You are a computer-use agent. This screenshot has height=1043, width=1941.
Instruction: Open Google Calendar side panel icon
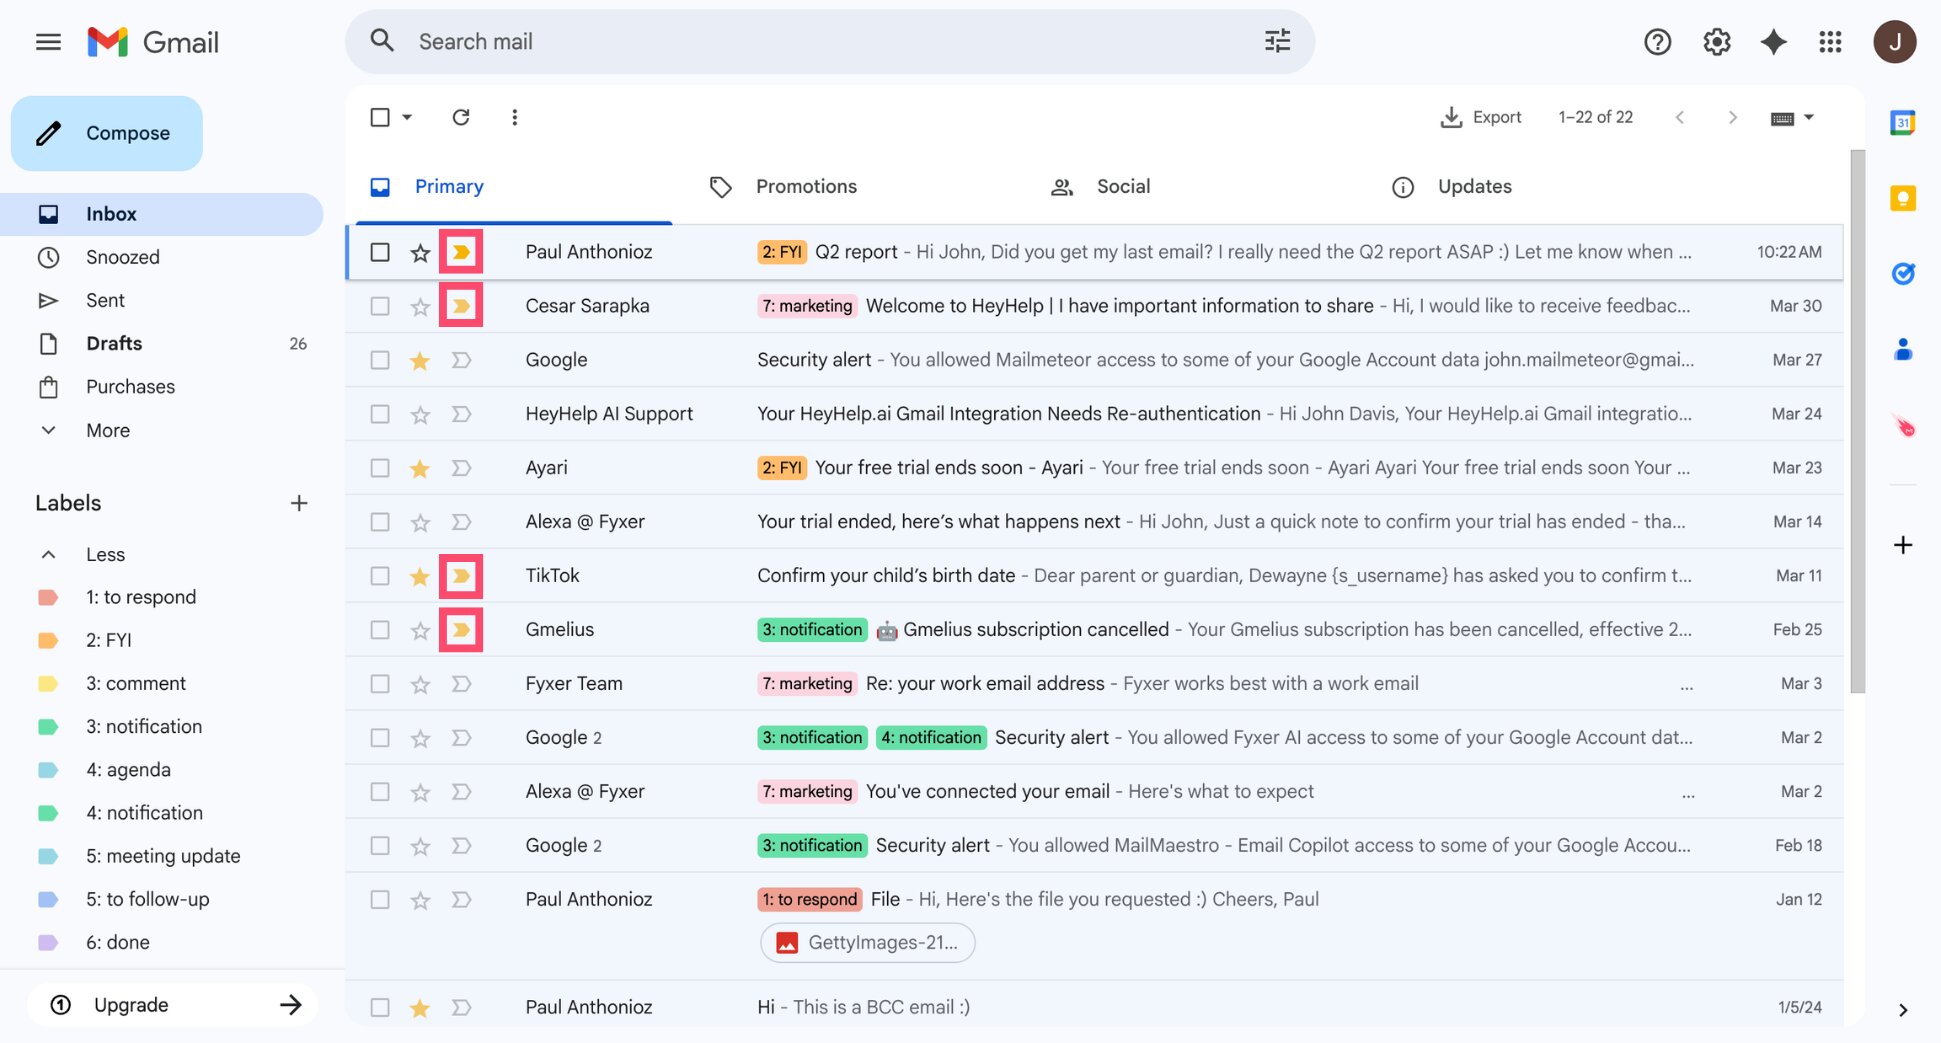pyautogui.click(x=1902, y=122)
